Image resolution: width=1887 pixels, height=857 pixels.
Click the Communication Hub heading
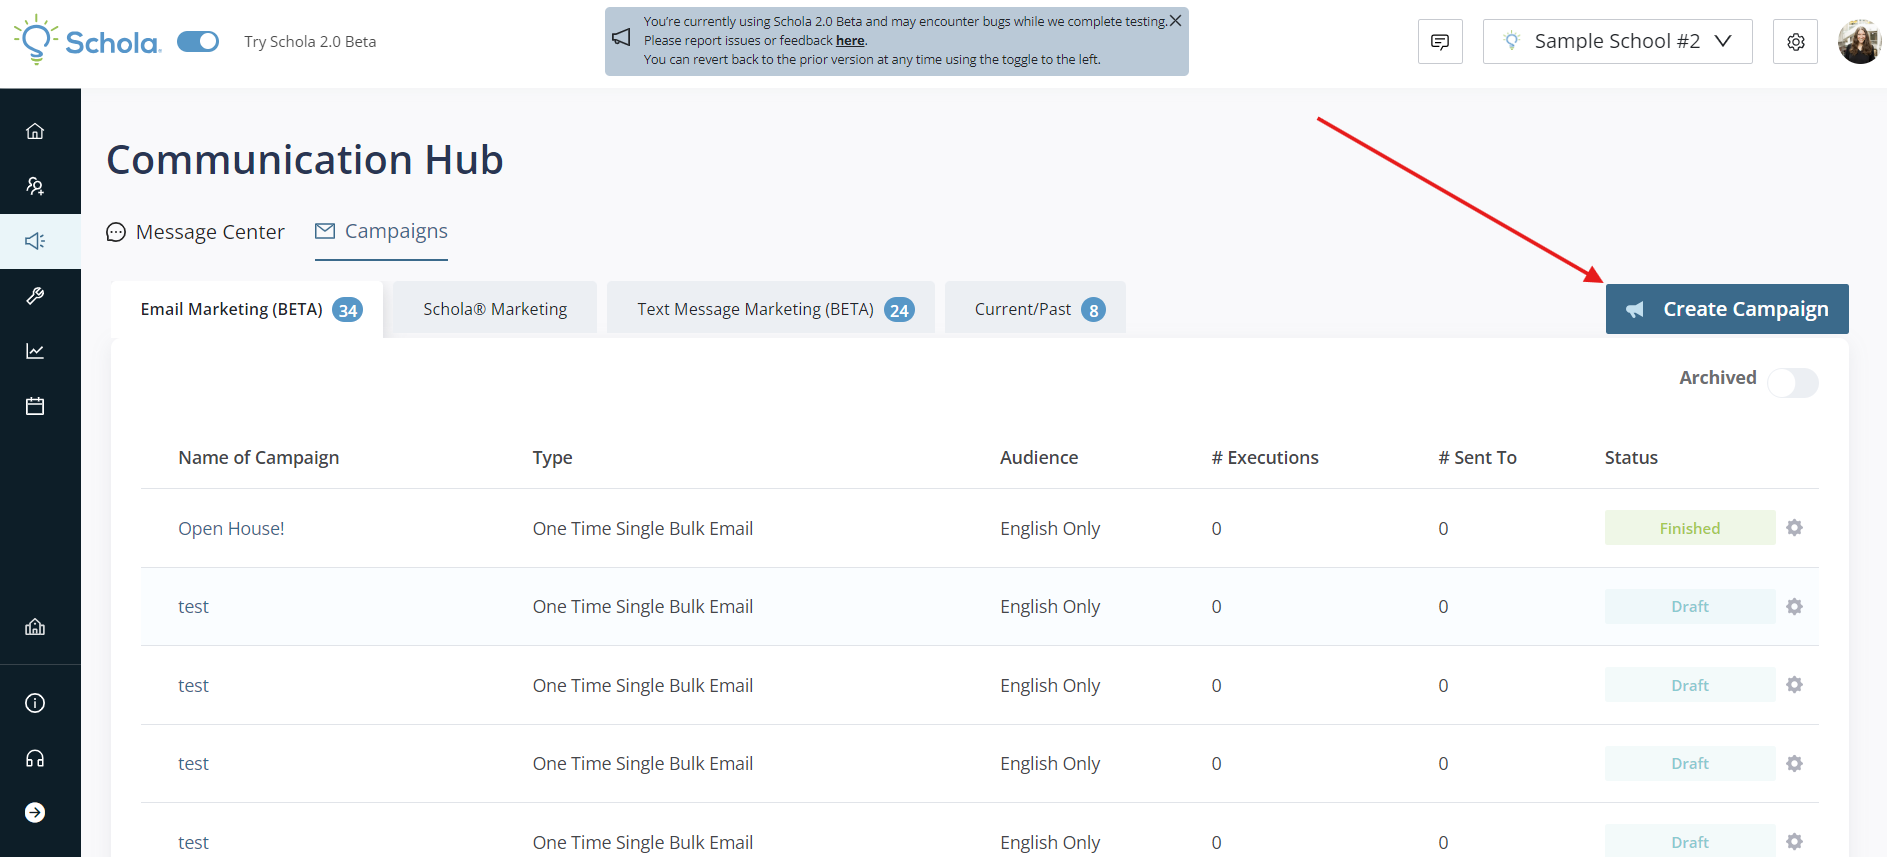tap(305, 160)
